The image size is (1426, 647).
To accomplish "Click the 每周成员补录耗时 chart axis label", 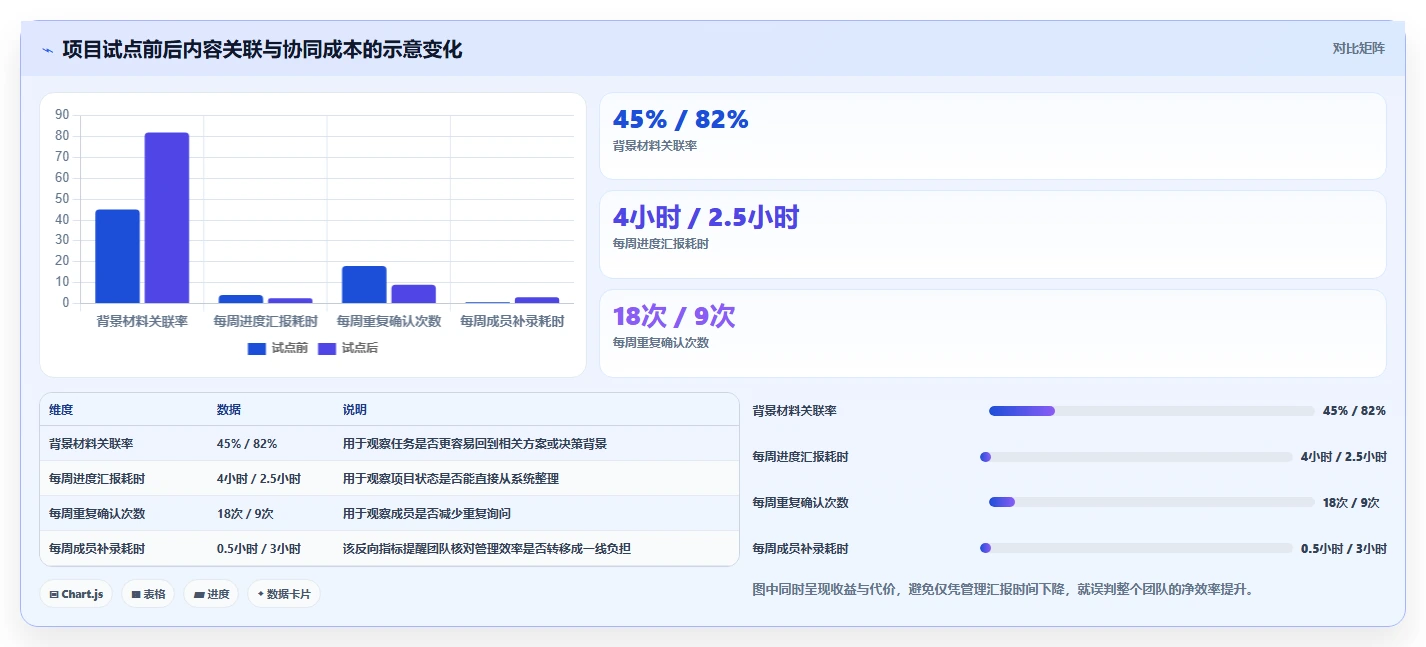I will tap(512, 322).
